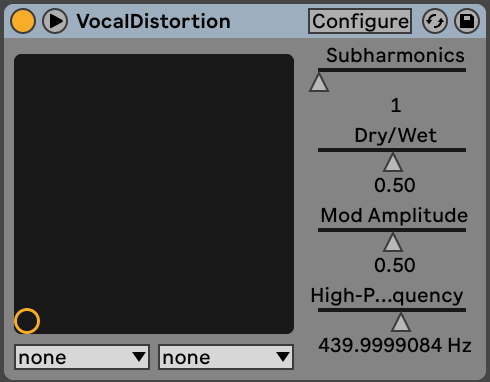Open the left none dropdown for the X axis
The height and width of the screenshot is (382, 490).
coord(82,357)
